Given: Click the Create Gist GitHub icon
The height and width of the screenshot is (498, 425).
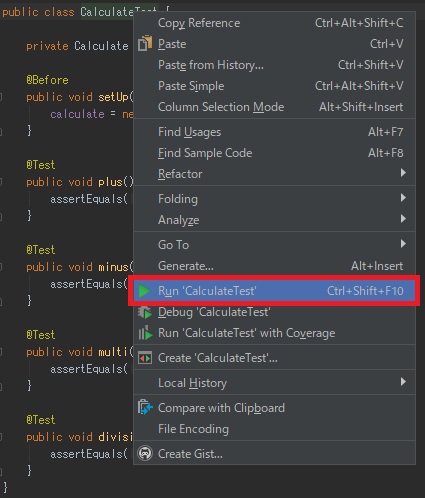Looking at the screenshot, I should pyautogui.click(x=145, y=454).
